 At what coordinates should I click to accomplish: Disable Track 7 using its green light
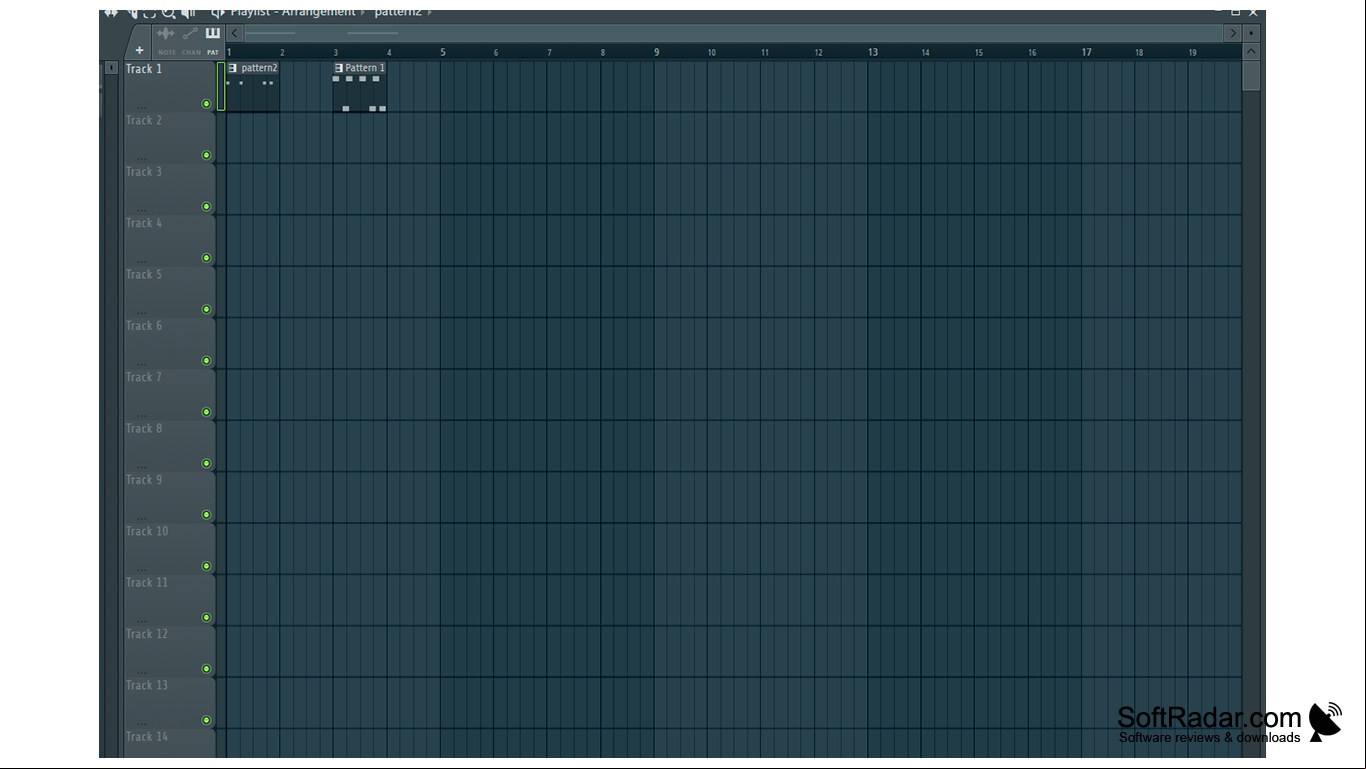click(207, 412)
